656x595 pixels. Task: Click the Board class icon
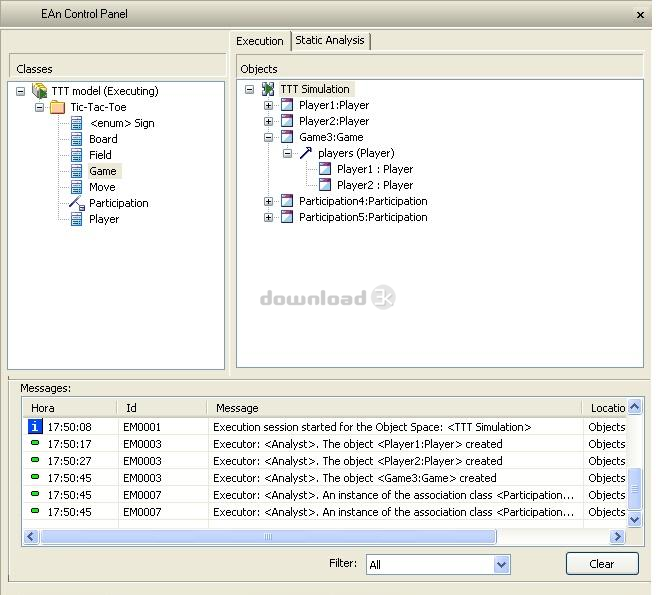click(77, 139)
